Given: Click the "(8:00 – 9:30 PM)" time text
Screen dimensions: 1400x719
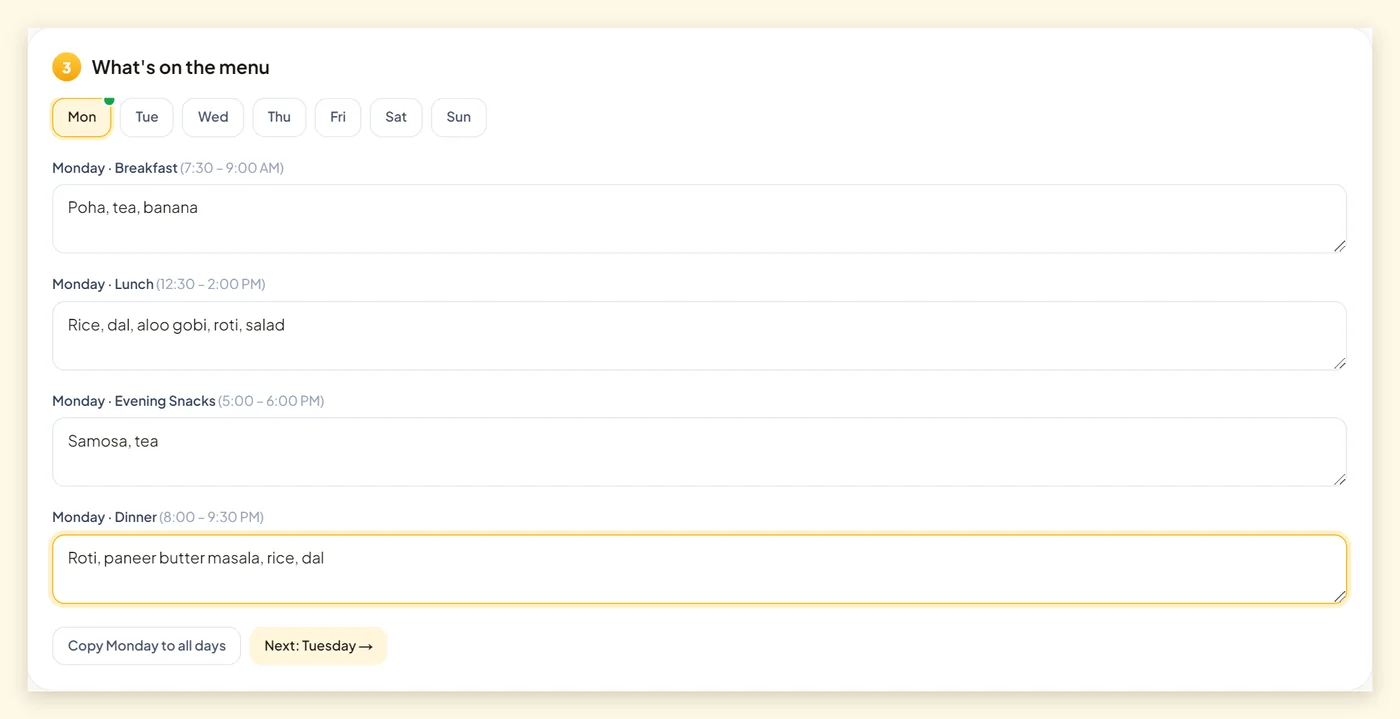Looking at the screenshot, I should [211, 517].
